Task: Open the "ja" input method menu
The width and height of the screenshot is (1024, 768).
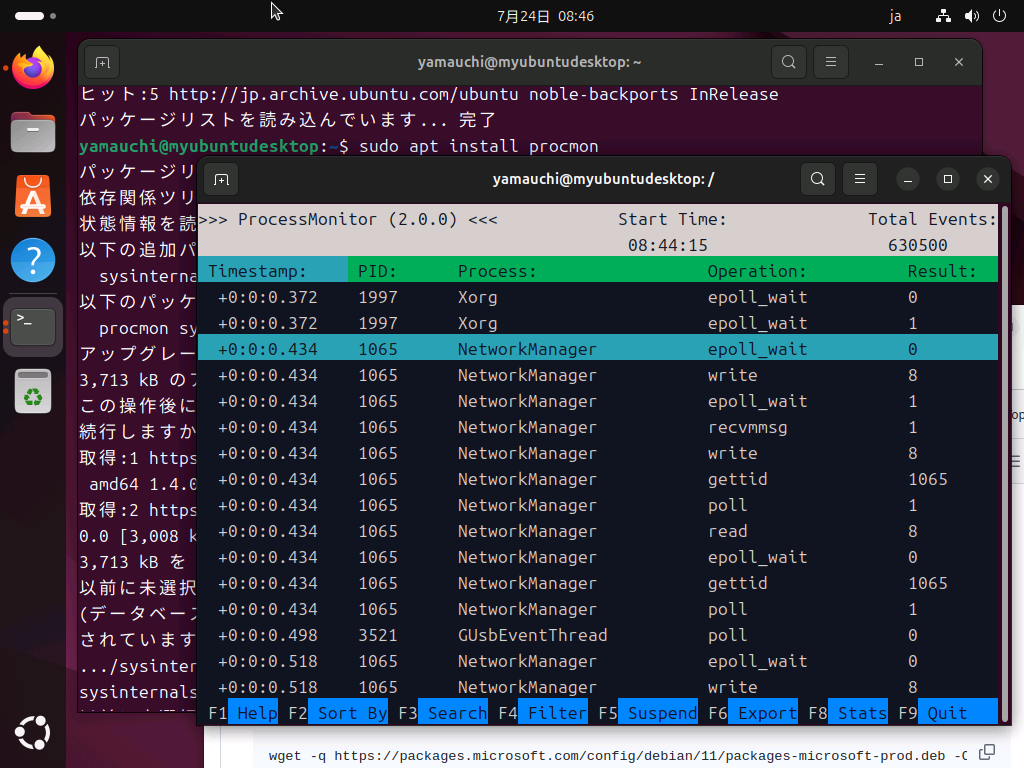Action: [895, 15]
